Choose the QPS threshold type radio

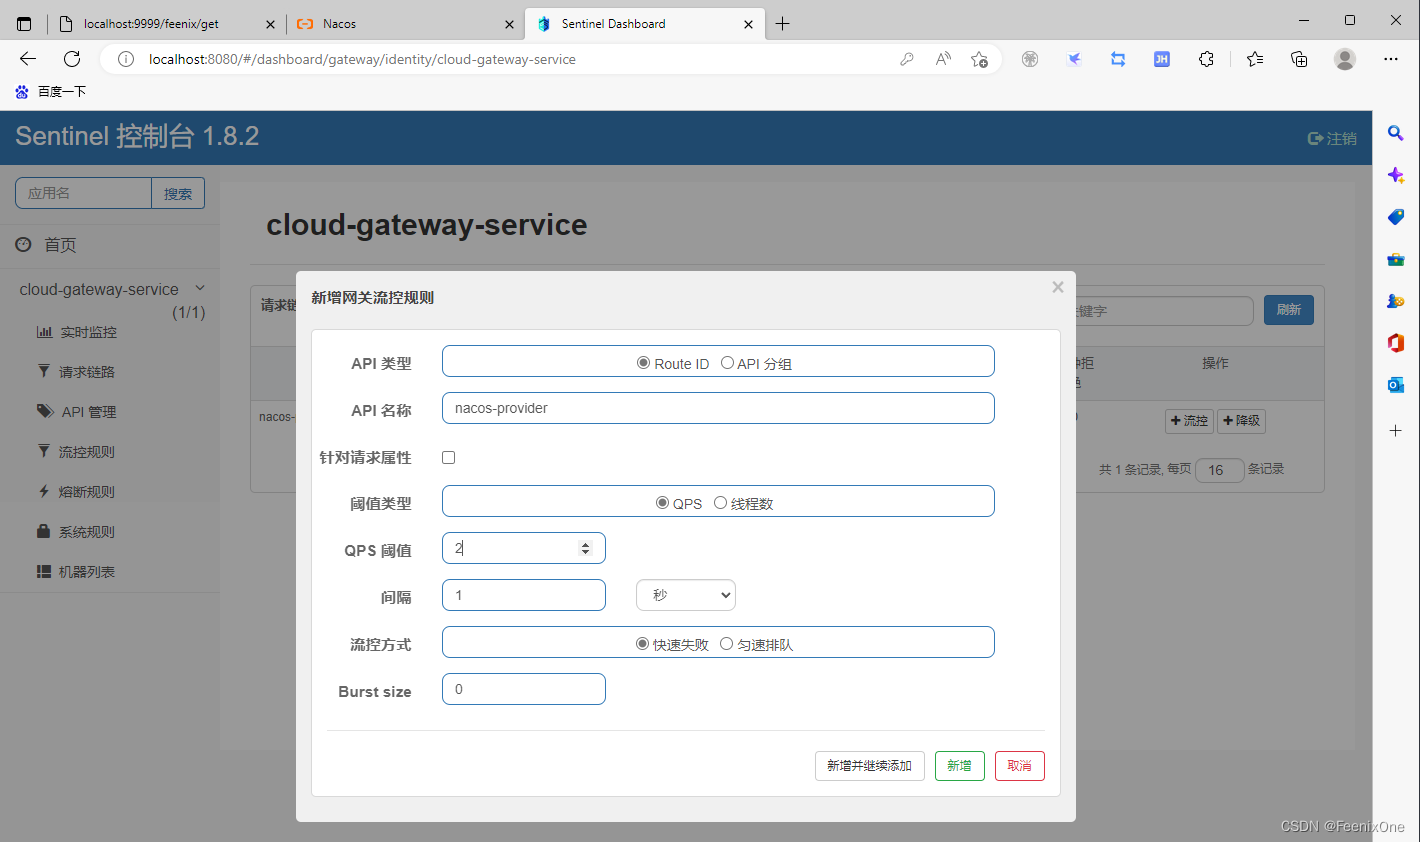662,503
